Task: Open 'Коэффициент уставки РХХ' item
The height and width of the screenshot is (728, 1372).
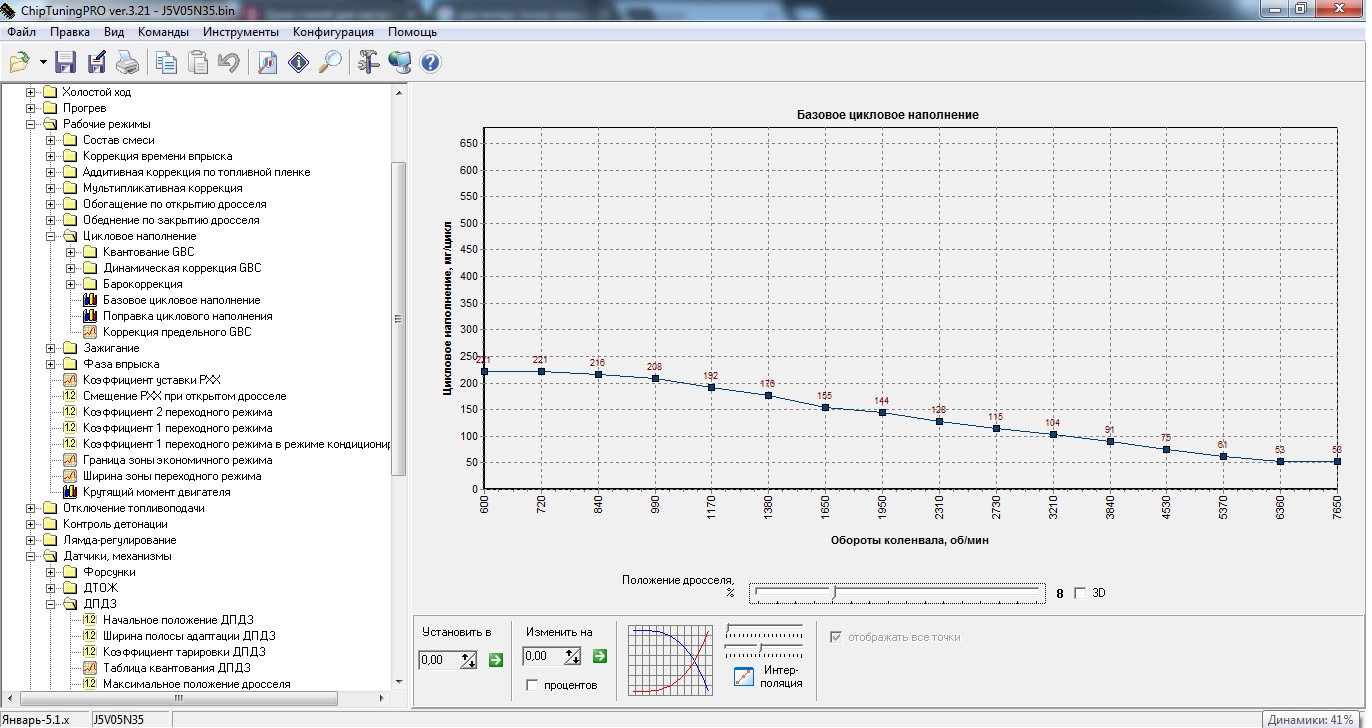Action: point(151,380)
